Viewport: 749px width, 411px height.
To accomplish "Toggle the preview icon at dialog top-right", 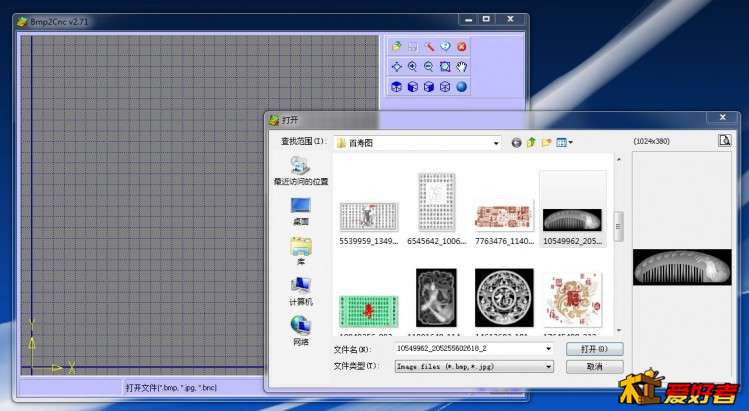I will (724, 141).
